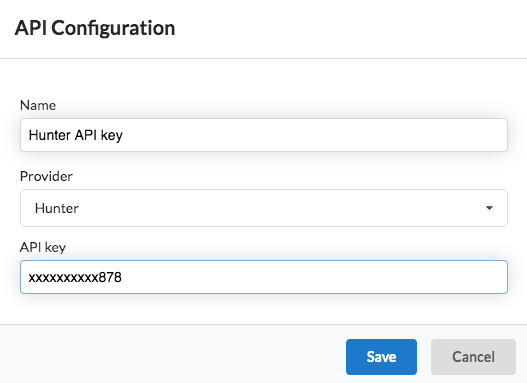The width and height of the screenshot is (527, 383).
Task: Click the API Configuration dialog heading
Action: click(95, 28)
